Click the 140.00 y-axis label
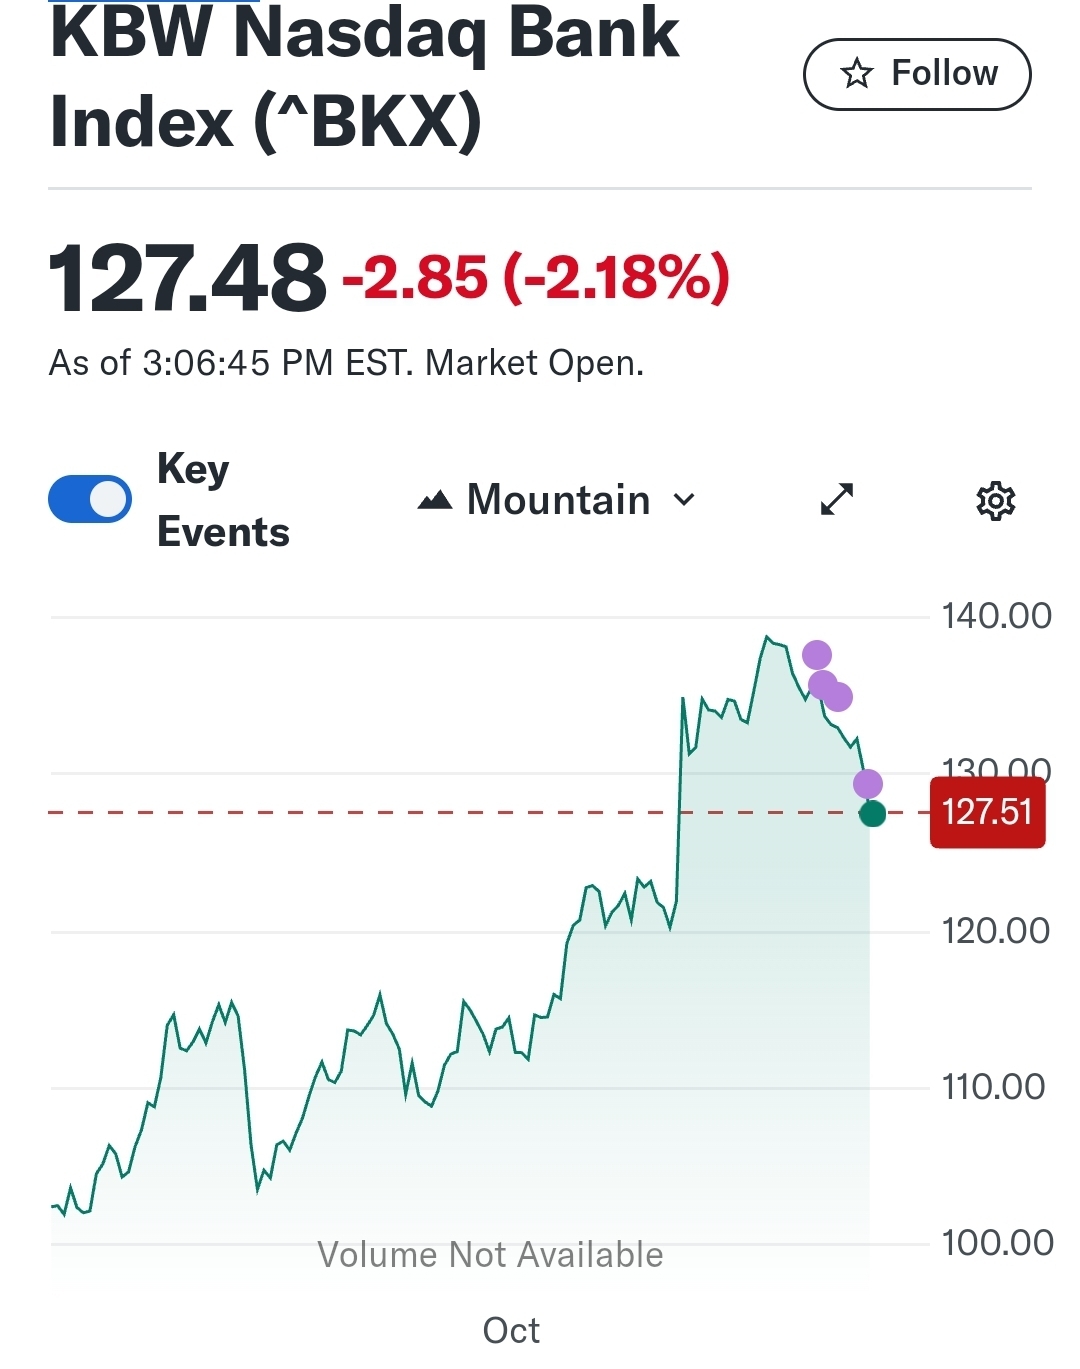Image resolution: width=1080 pixels, height=1369 pixels. (x=996, y=616)
